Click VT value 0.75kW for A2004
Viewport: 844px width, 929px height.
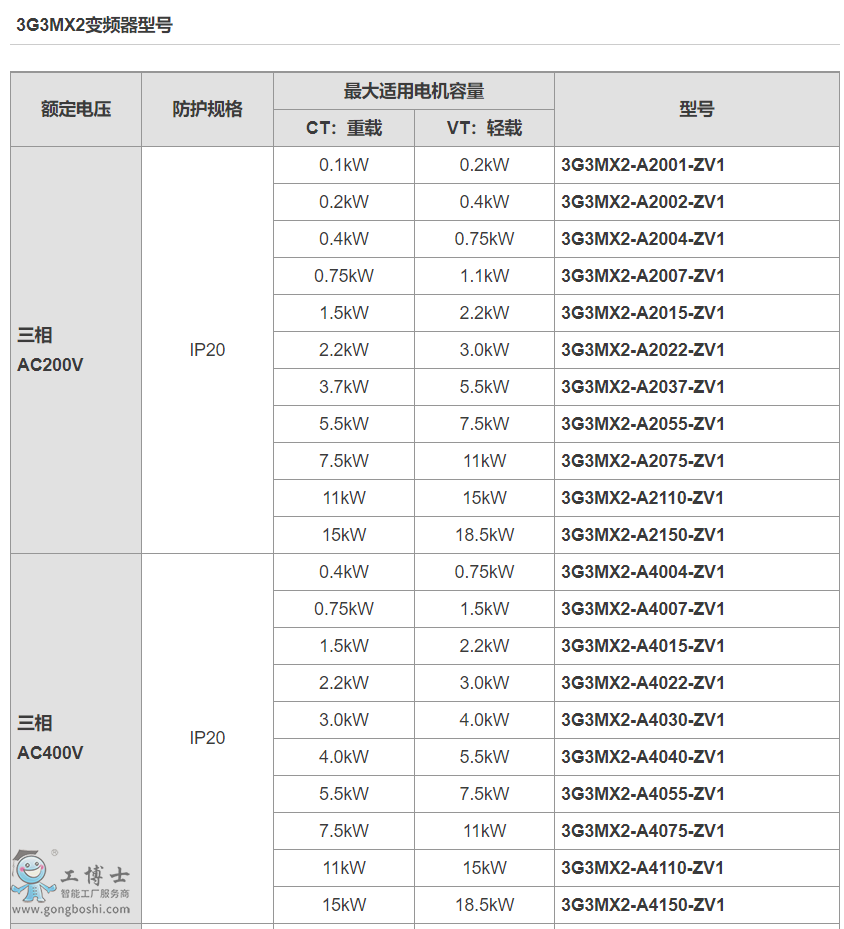(x=484, y=239)
